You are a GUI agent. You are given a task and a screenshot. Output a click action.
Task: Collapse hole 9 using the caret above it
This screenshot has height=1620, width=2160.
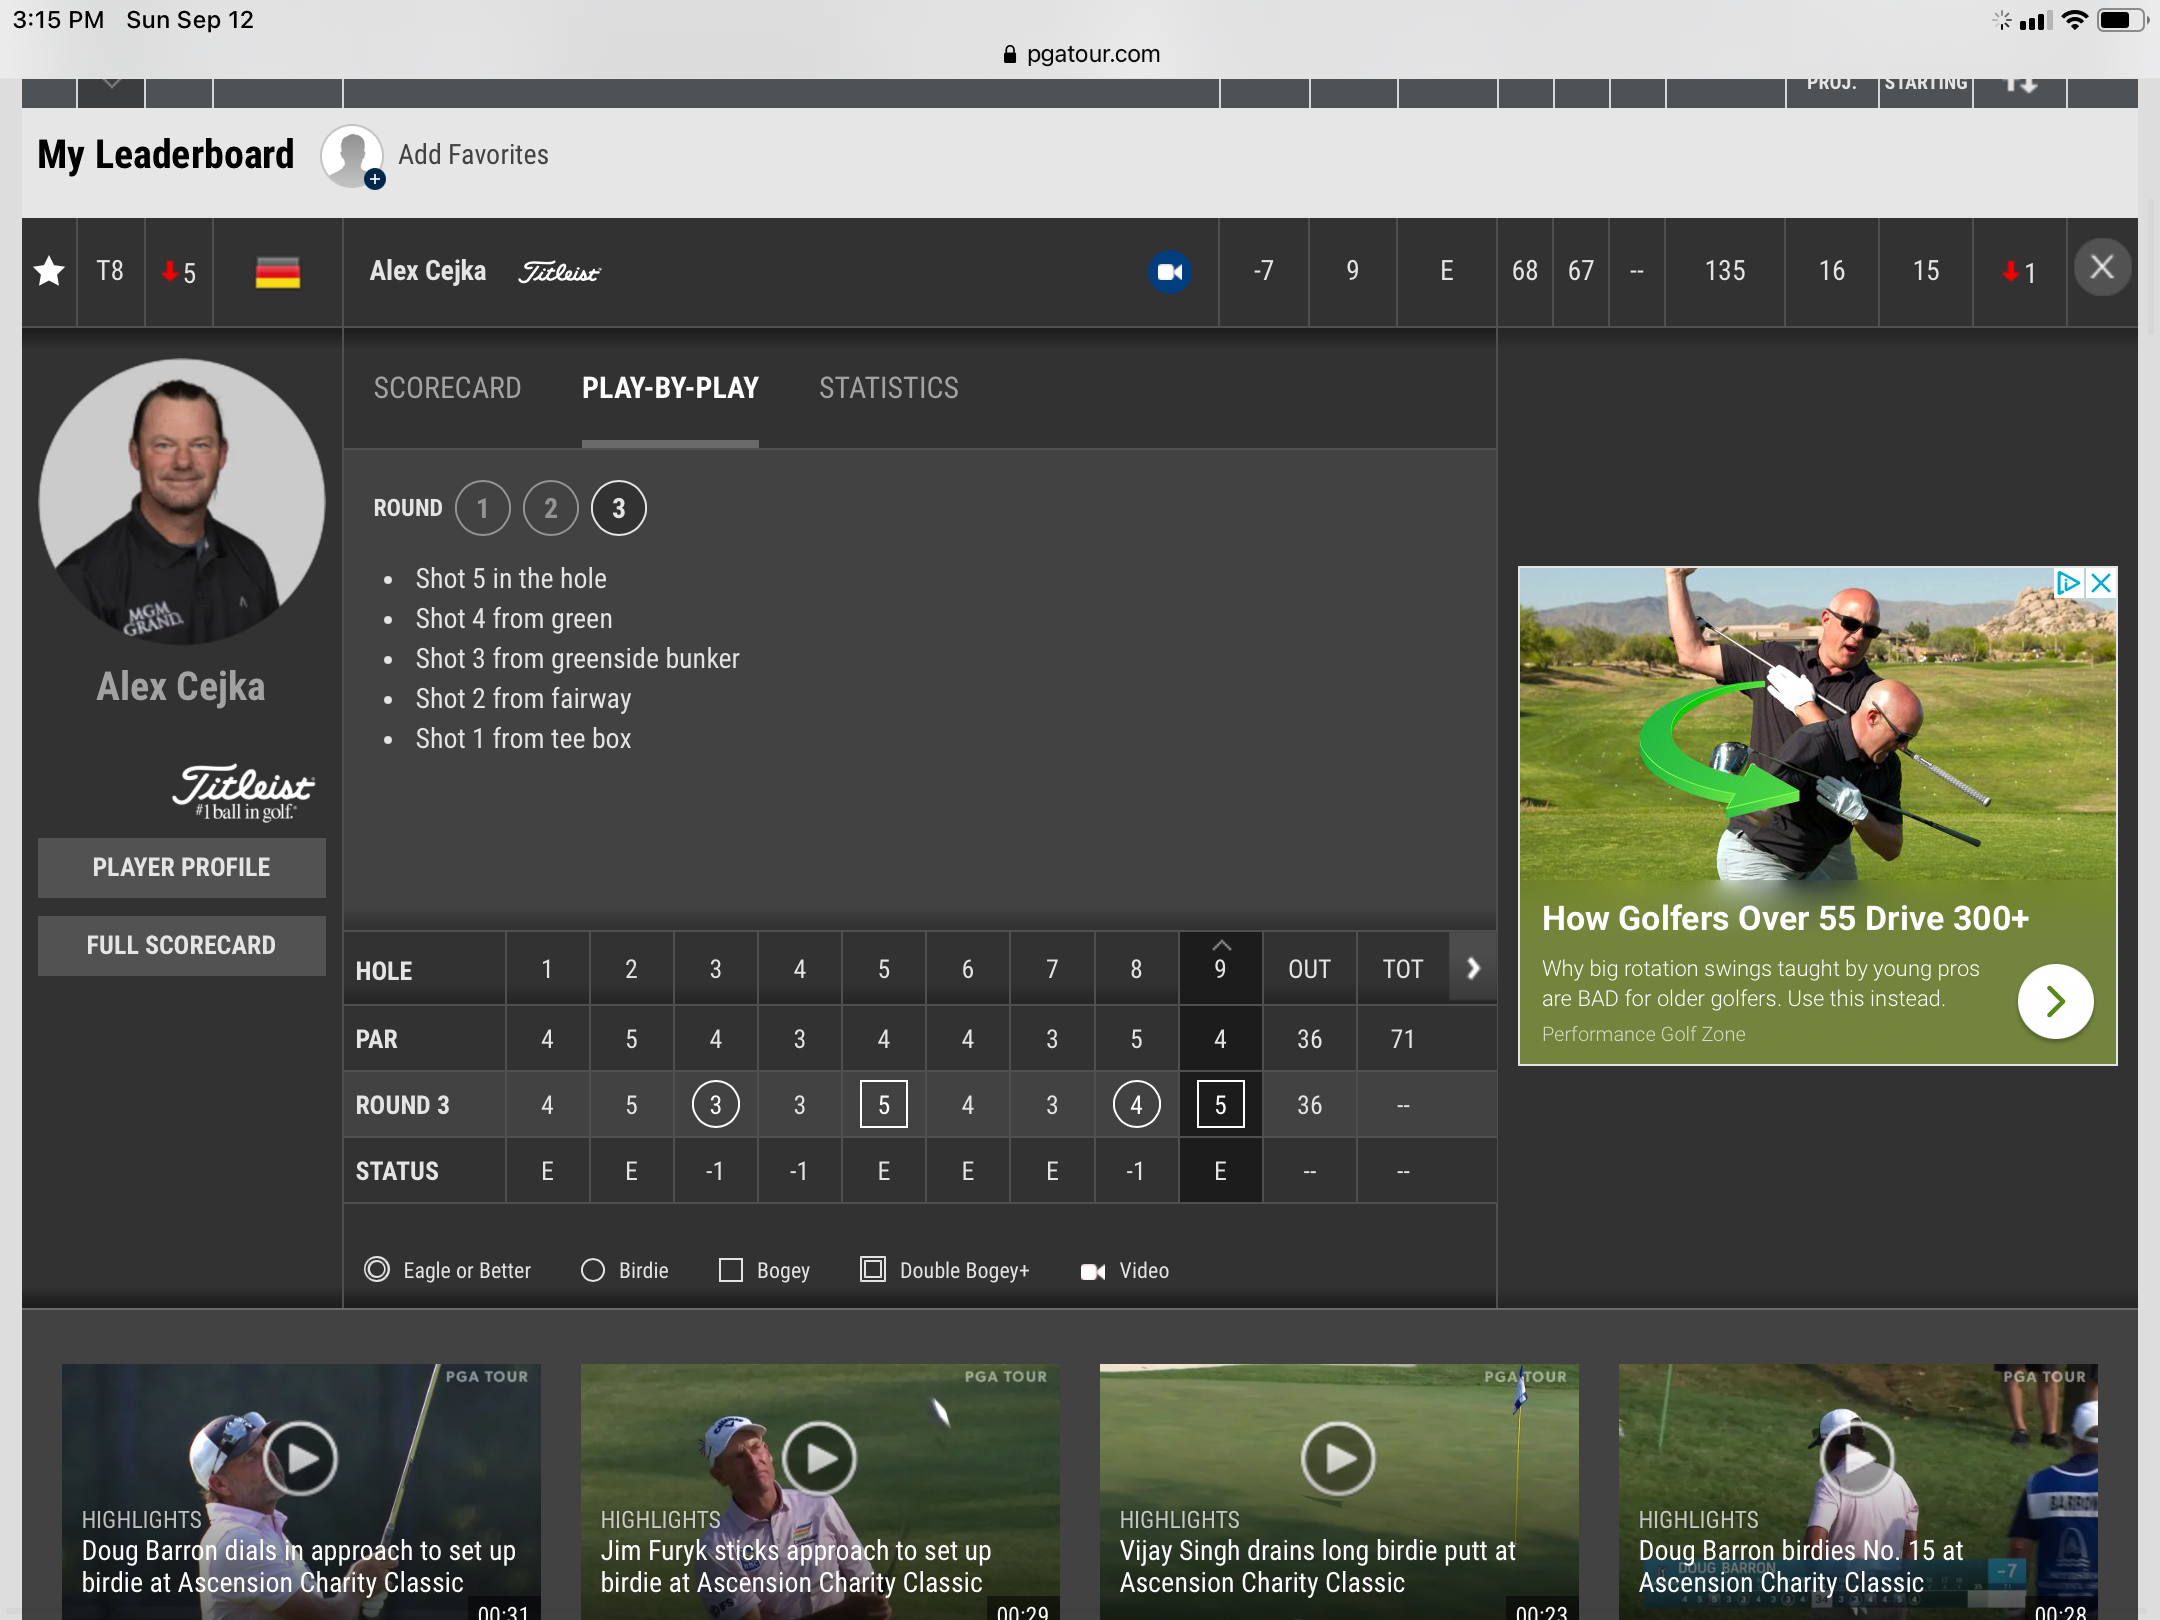click(1221, 945)
